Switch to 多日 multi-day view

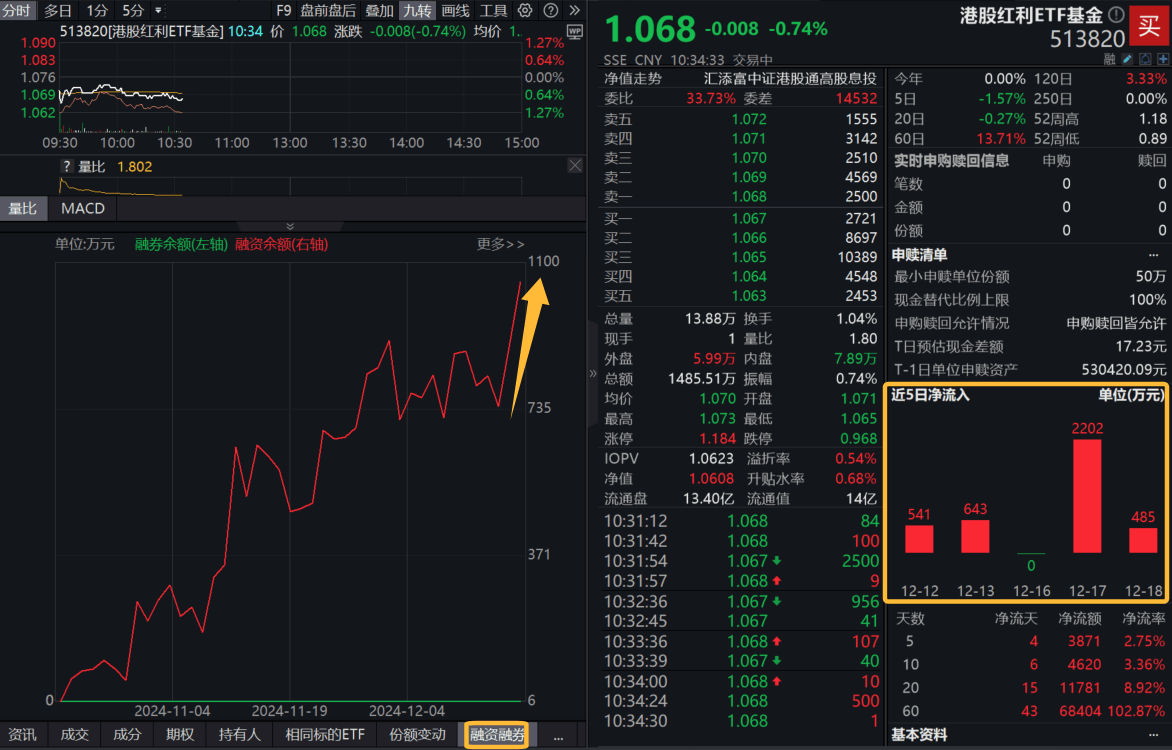pyautogui.click(x=58, y=10)
